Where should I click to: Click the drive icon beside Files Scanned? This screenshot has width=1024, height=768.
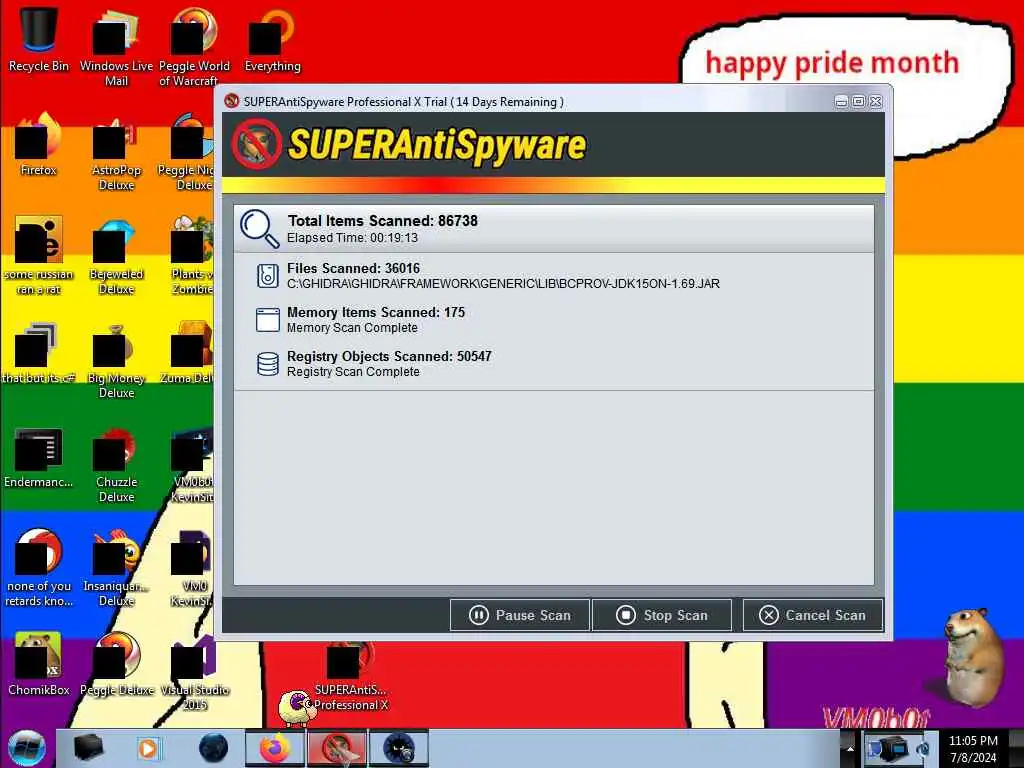(x=268, y=276)
